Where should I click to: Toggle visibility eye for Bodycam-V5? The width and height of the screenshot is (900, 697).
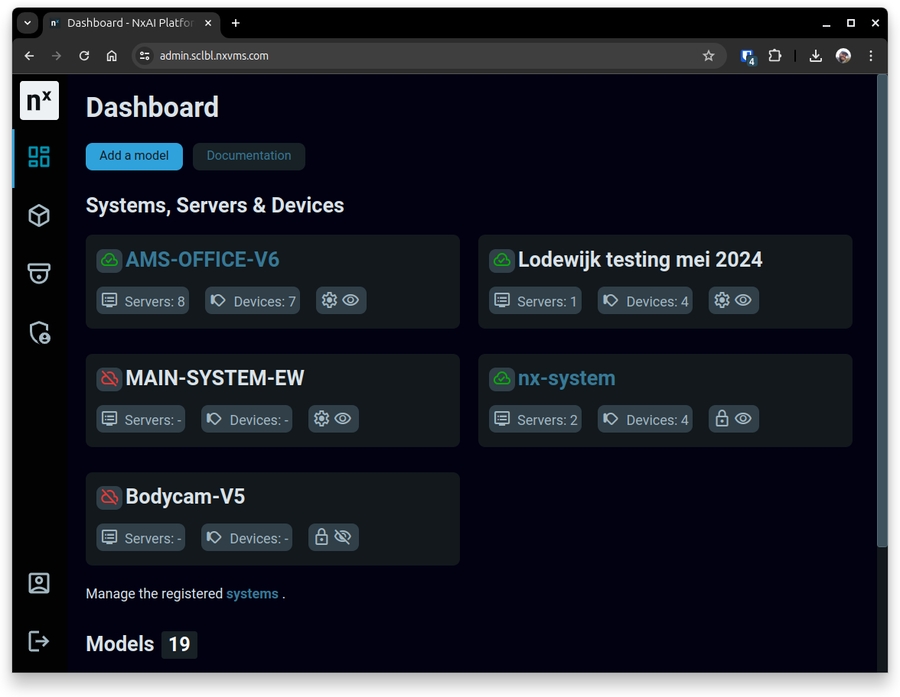click(343, 537)
